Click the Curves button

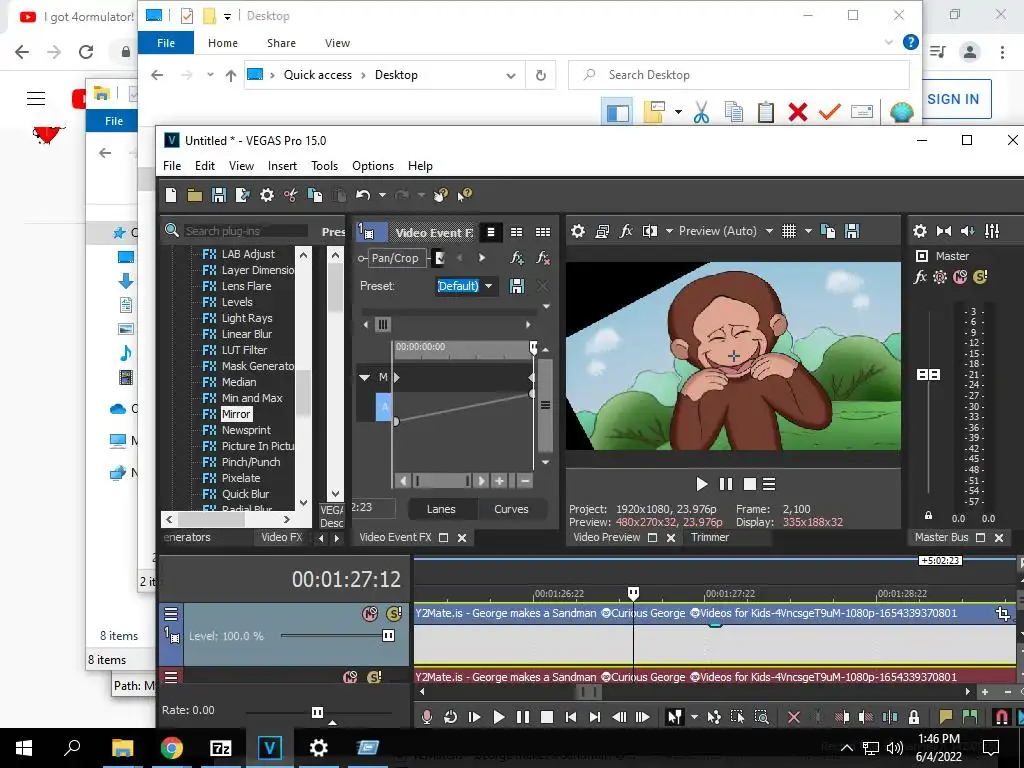tap(511, 509)
